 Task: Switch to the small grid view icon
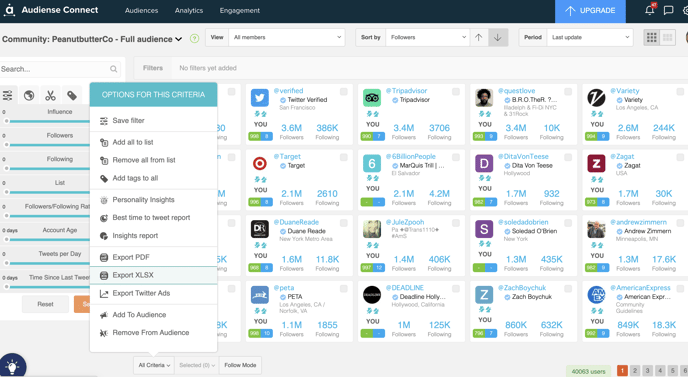click(x=652, y=37)
